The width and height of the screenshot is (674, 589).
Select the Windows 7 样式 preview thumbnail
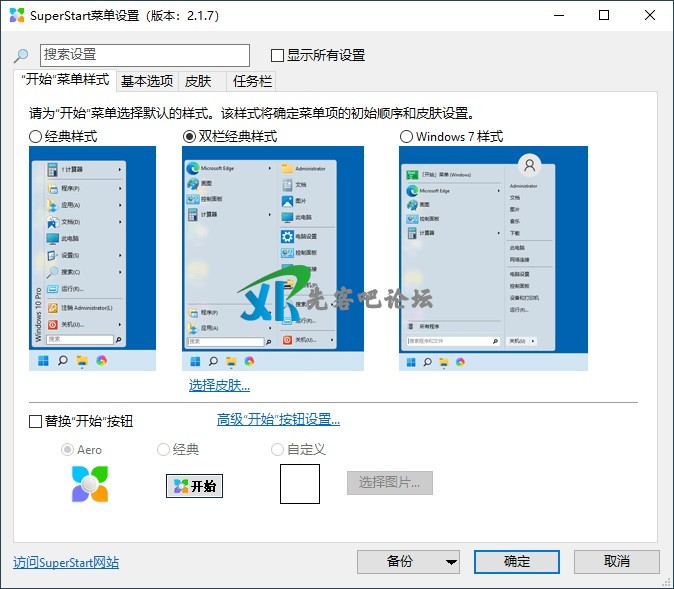[493, 258]
